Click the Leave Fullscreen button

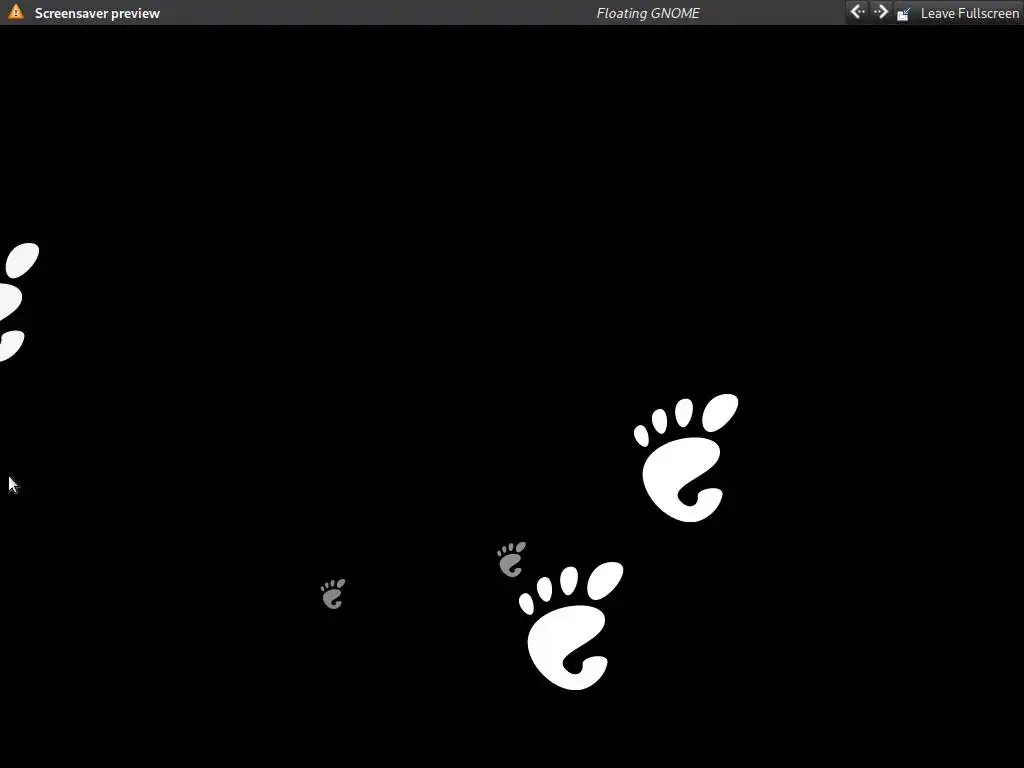pyautogui.click(x=958, y=13)
